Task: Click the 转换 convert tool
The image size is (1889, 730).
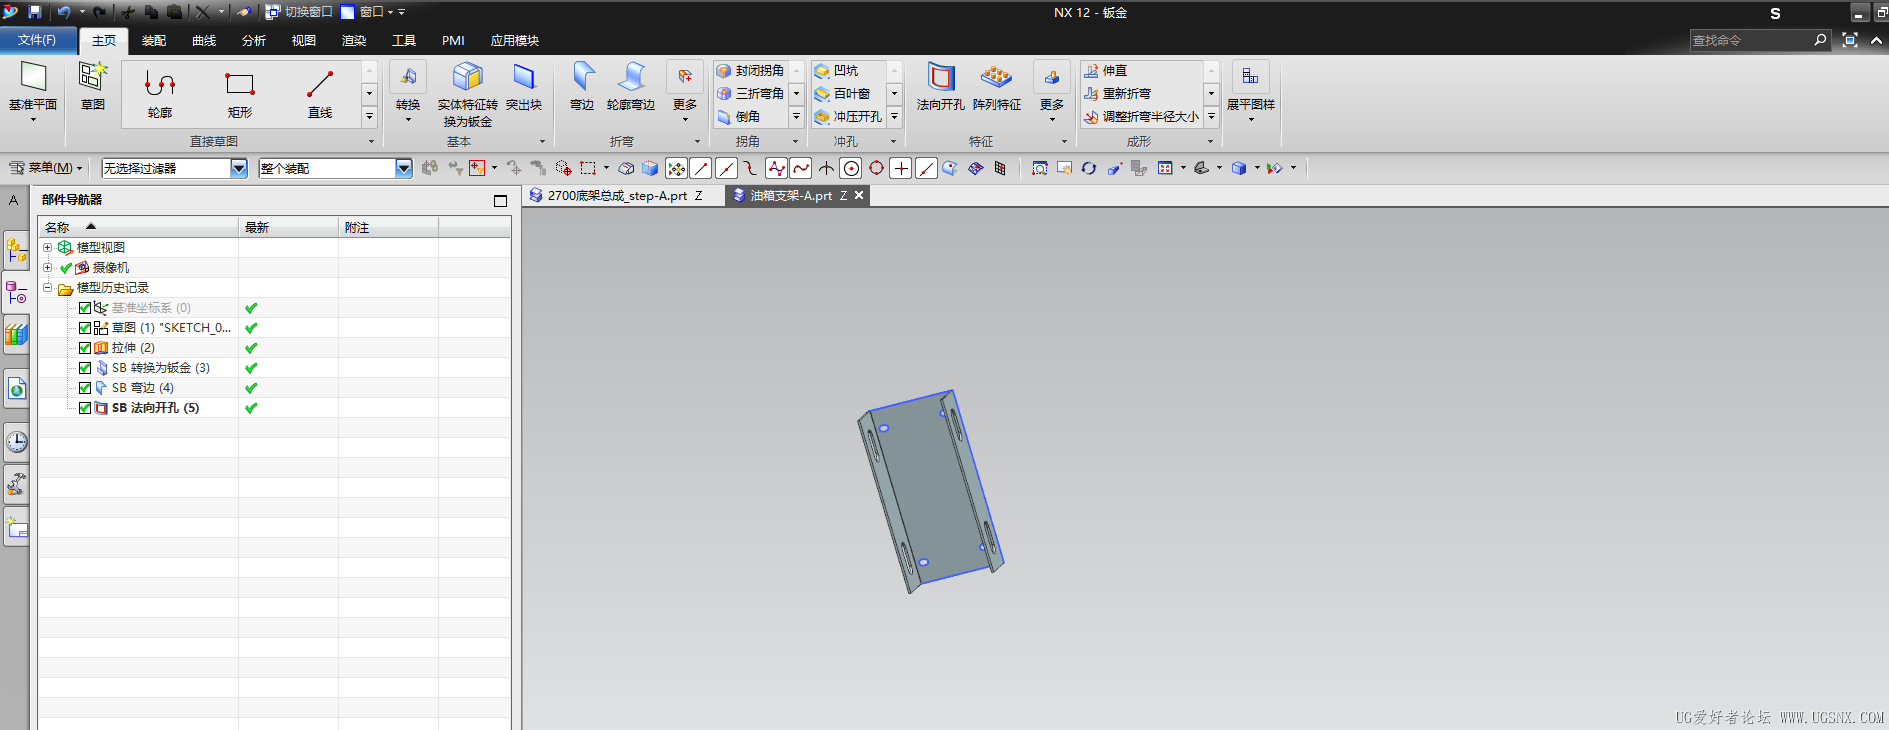Action: 408,90
